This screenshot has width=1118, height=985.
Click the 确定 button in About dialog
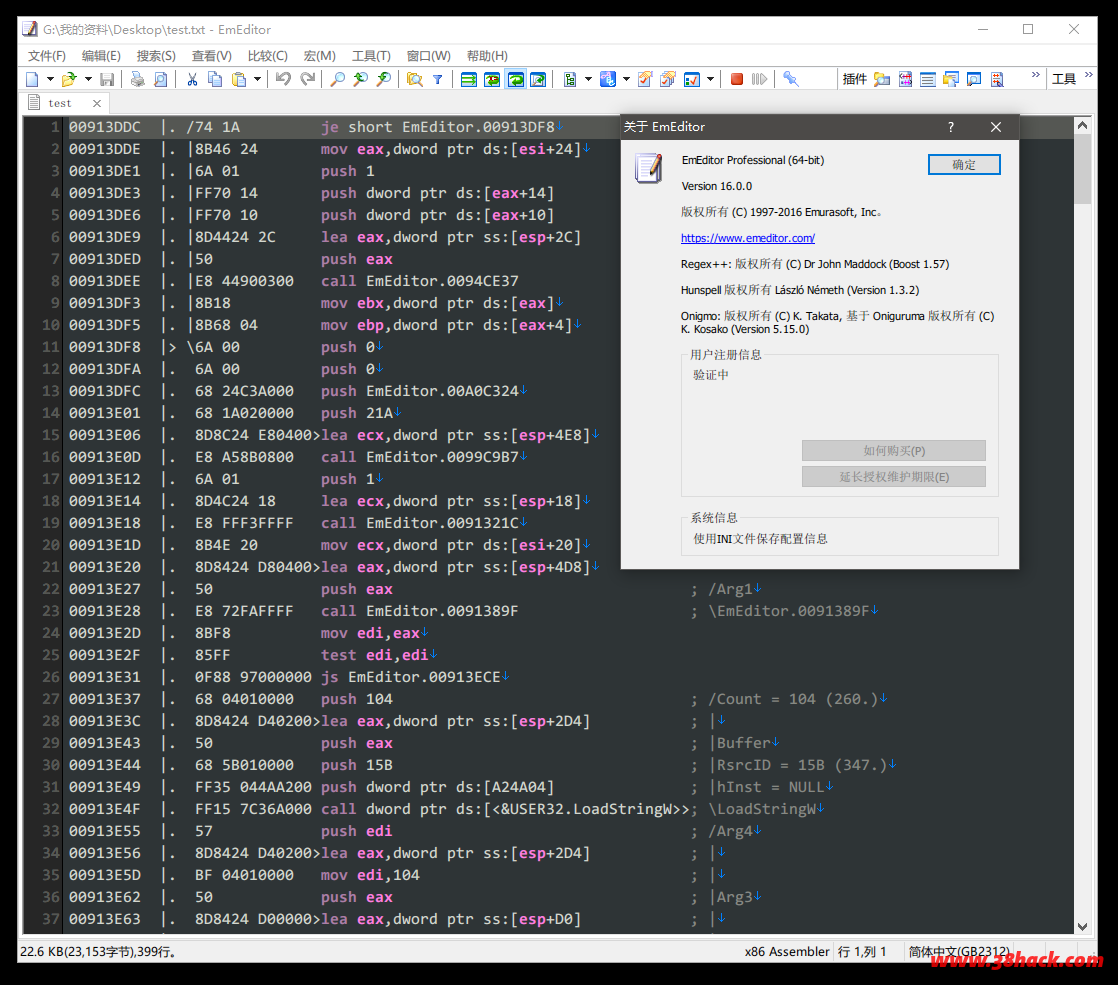[964, 165]
